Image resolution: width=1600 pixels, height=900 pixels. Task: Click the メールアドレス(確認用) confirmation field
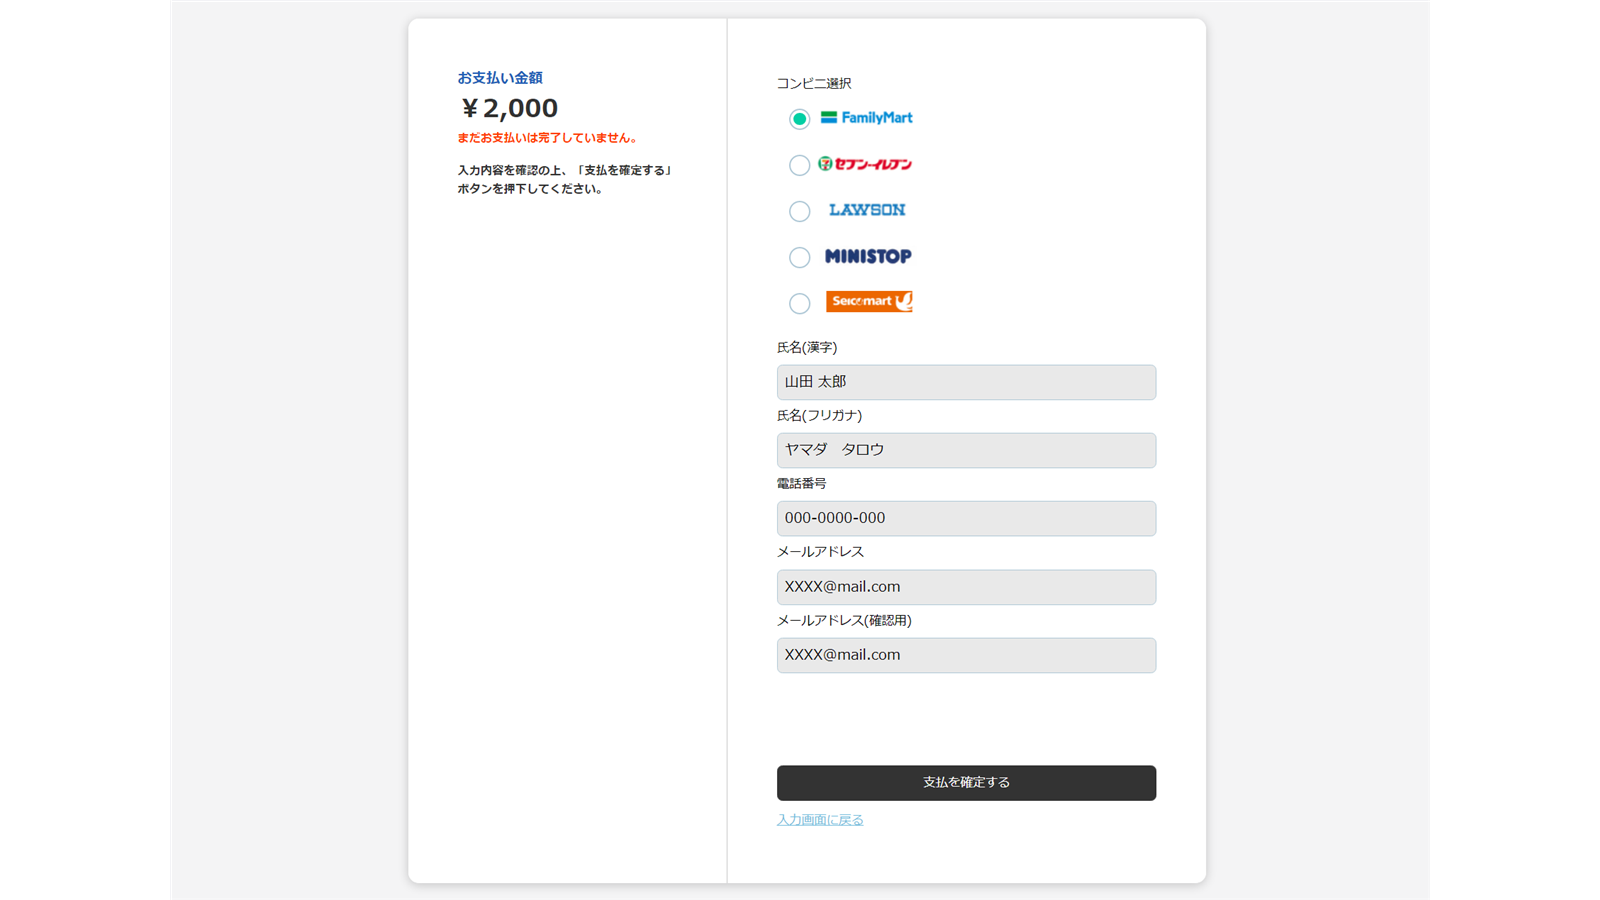pyautogui.click(x=966, y=655)
